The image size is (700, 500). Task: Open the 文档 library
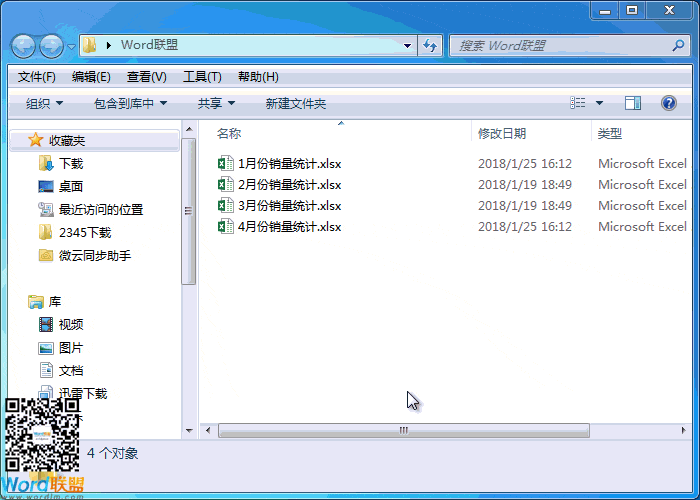tap(71, 371)
